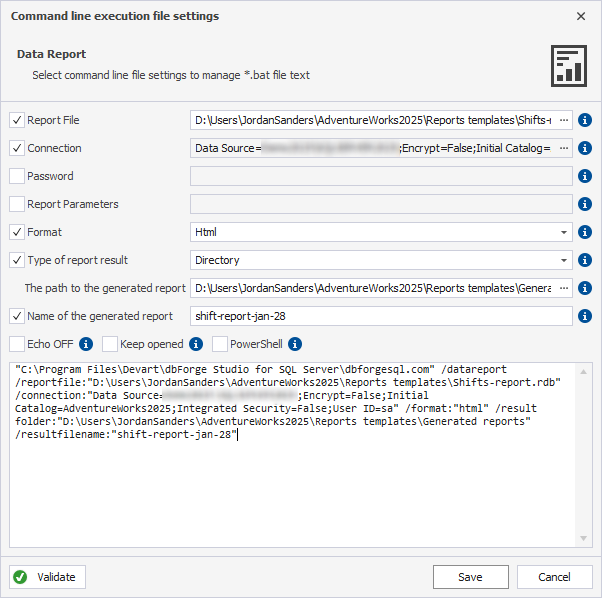This screenshot has width=602, height=598.
Task: Click the Data Report chart icon
Action: pos(569,66)
